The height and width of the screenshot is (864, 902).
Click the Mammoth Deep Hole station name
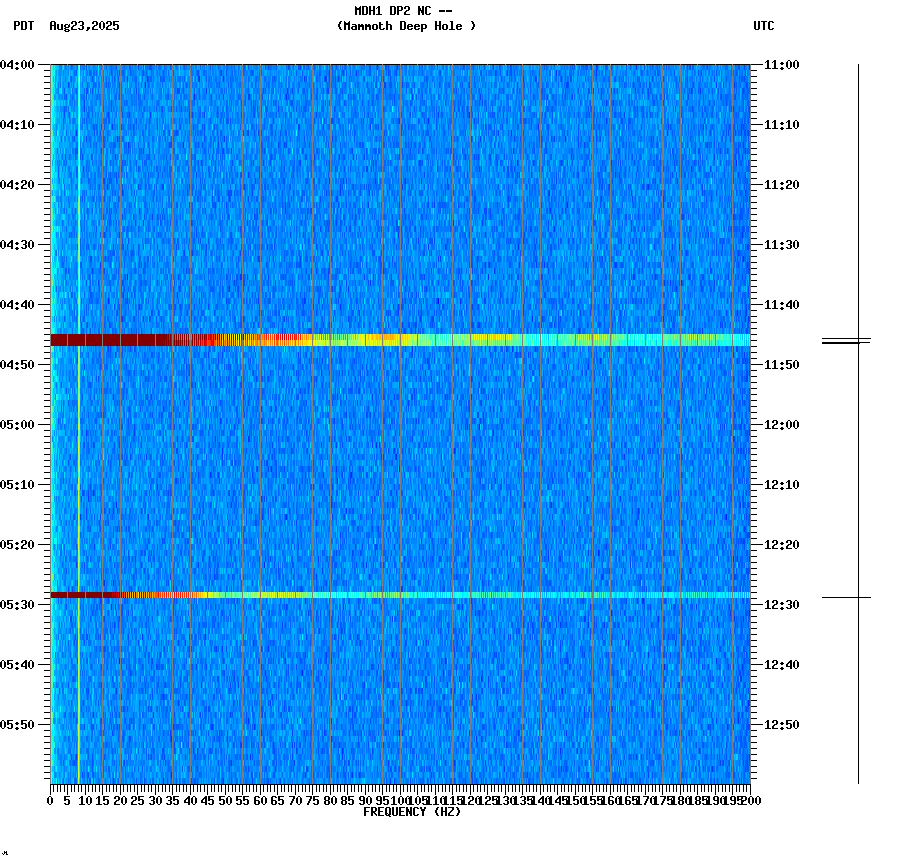[406, 27]
